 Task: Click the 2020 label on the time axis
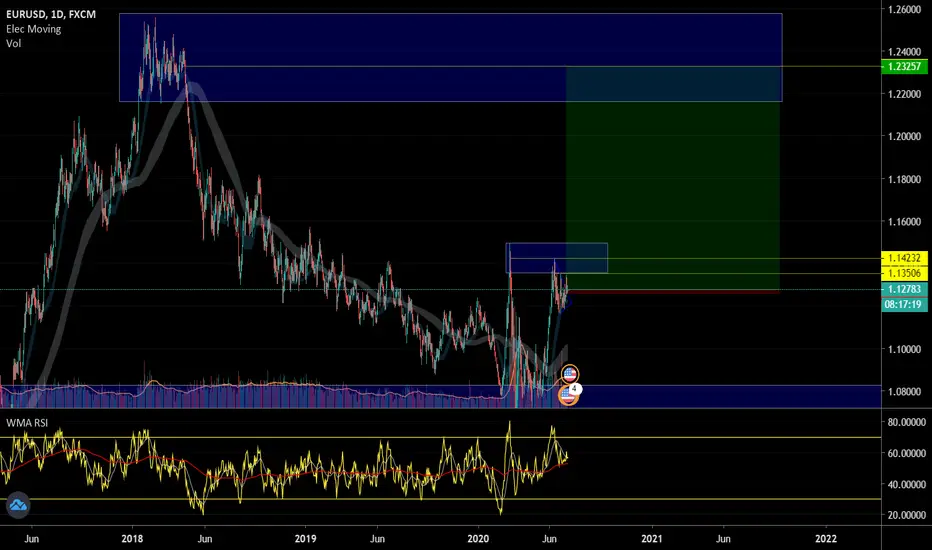(478, 539)
